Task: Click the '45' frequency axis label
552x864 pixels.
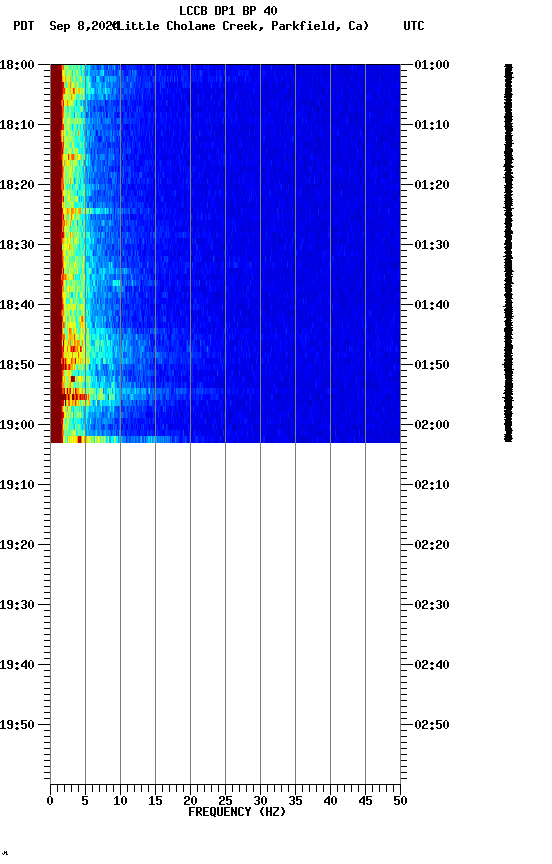Action: pyautogui.click(x=365, y=801)
